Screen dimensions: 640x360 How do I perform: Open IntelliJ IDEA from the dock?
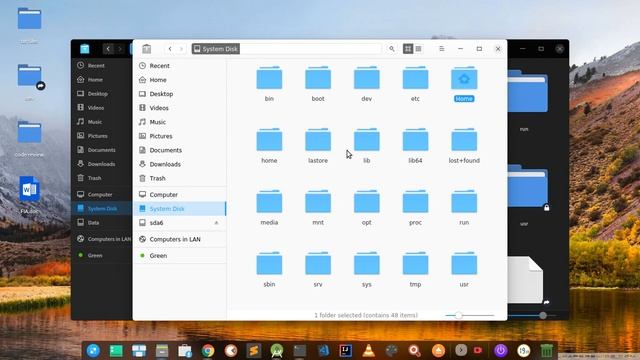pyautogui.click(x=346, y=350)
